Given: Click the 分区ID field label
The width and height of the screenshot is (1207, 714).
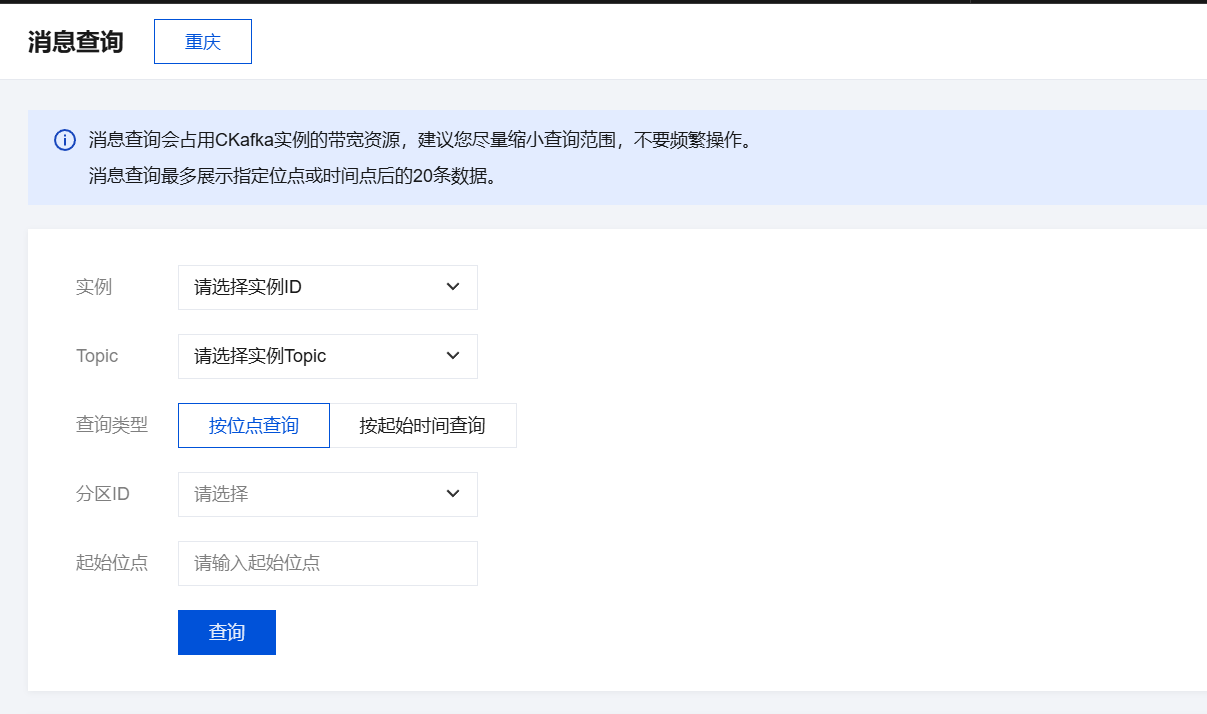Looking at the screenshot, I should [103, 494].
